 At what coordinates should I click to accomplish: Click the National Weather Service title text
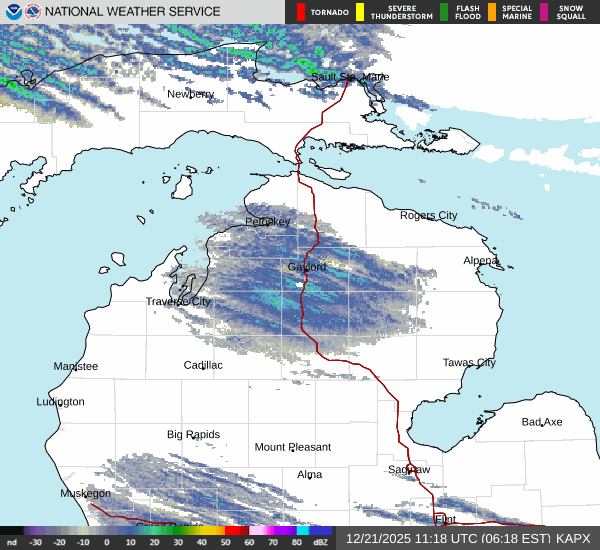pyautogui.click(x=135, y=12)
